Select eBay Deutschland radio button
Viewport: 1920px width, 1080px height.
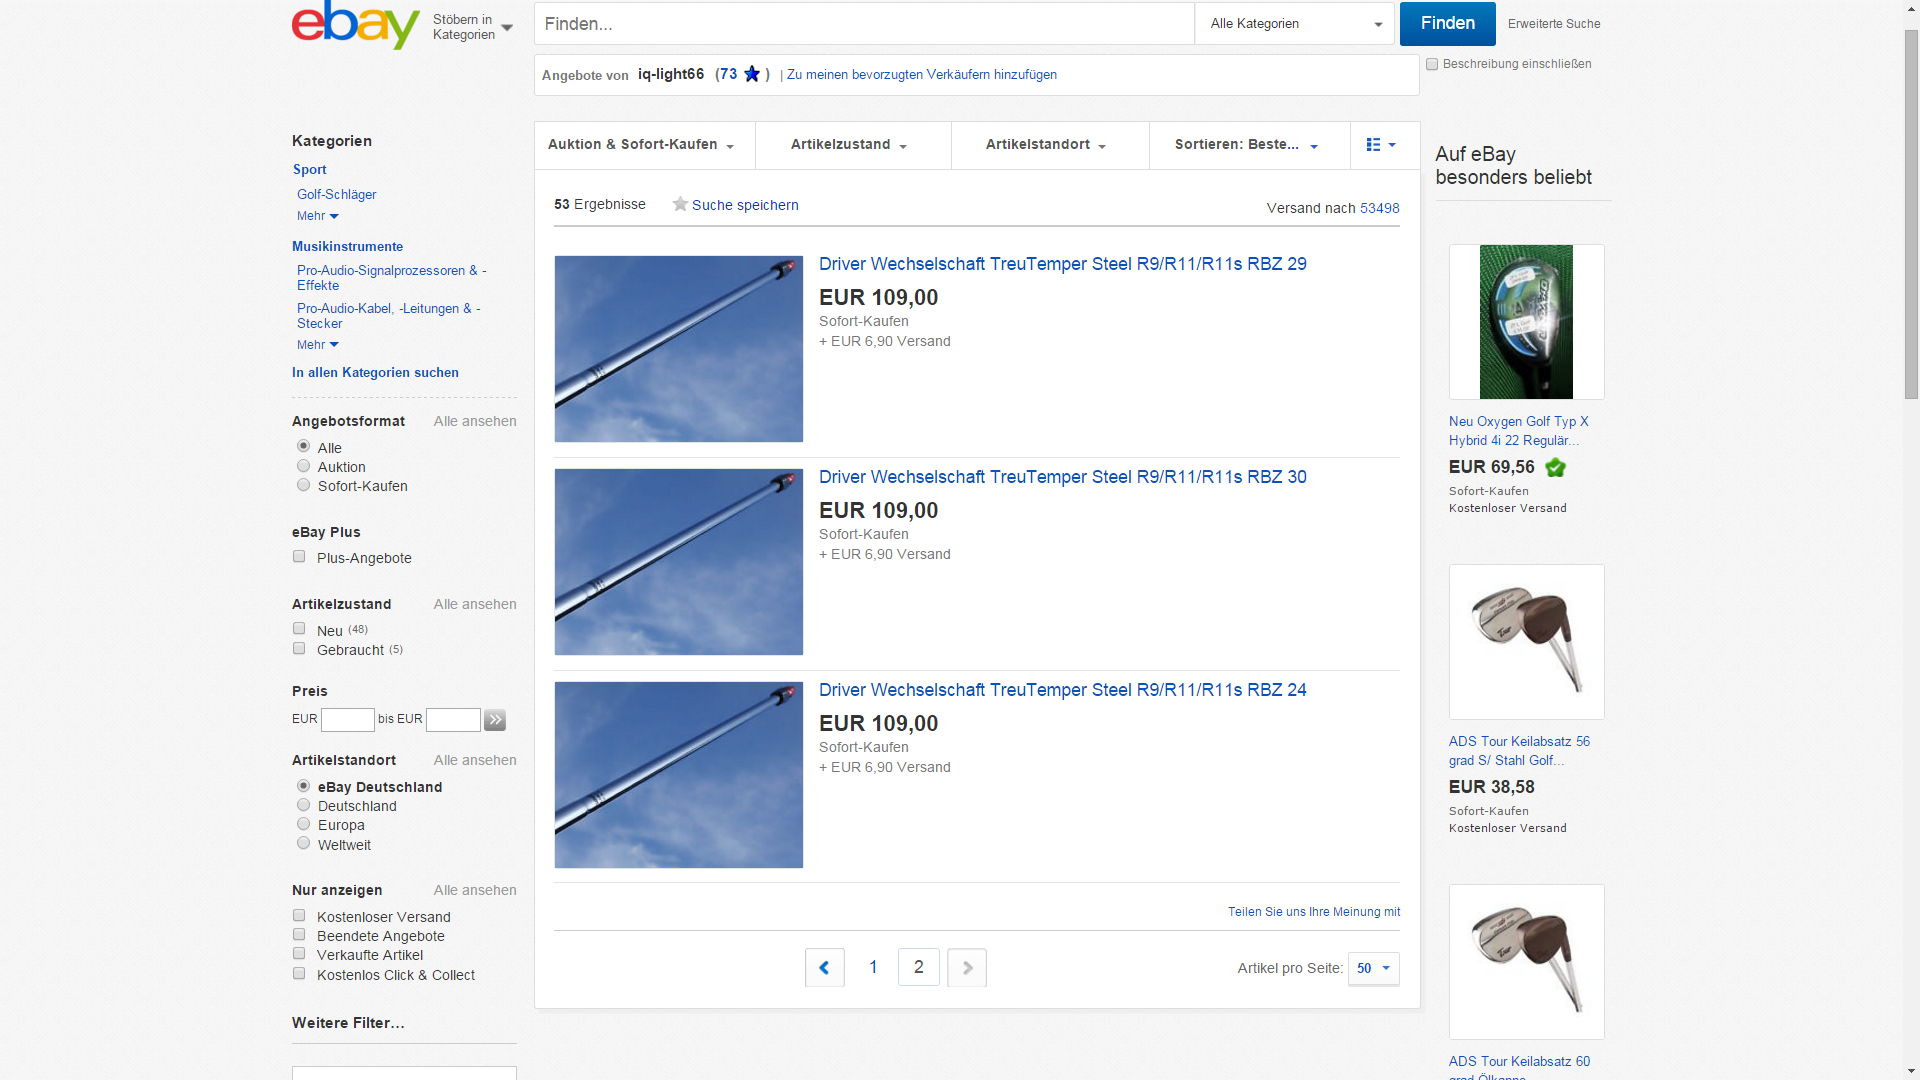point(303,786)
